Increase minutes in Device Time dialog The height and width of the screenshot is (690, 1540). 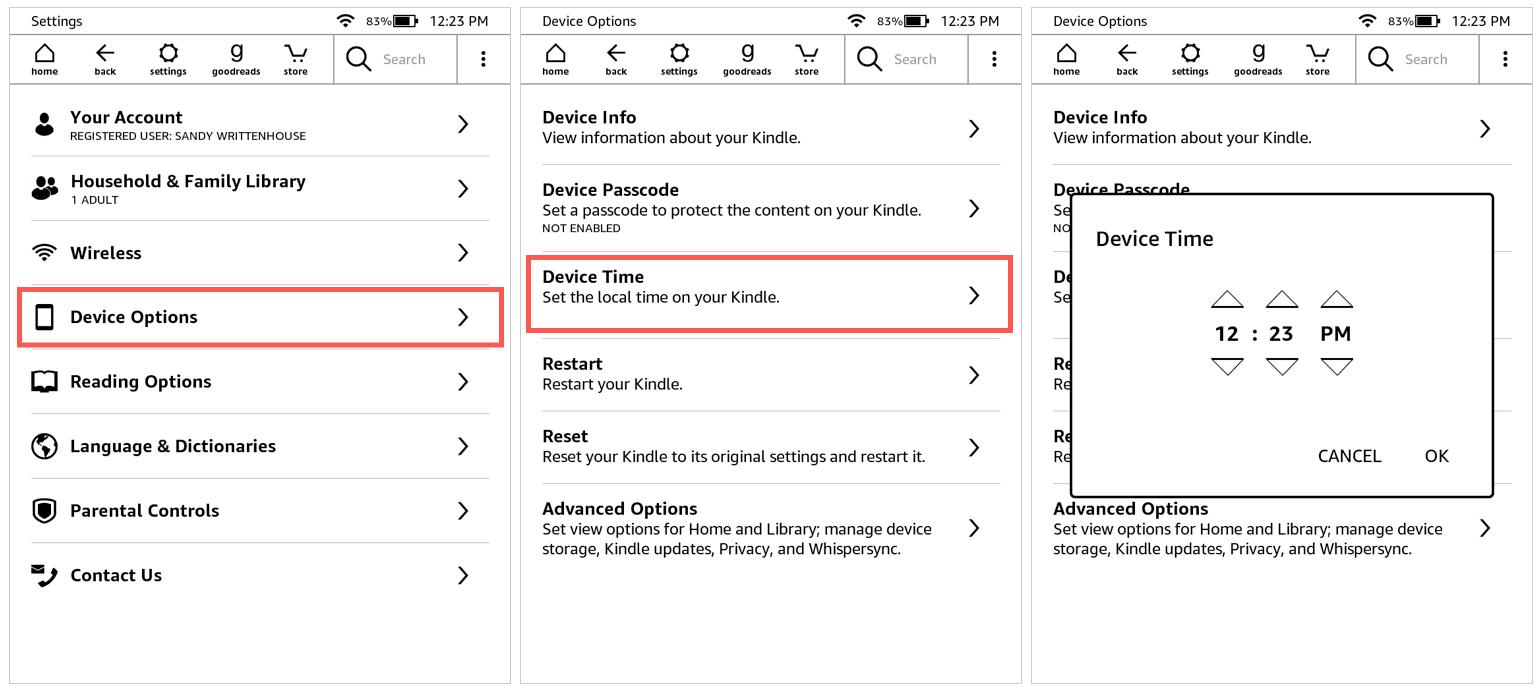point(1282,299)
